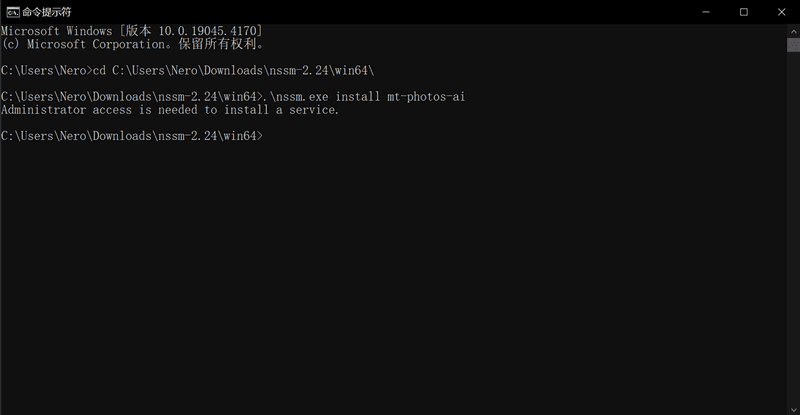Click the "Microsoft Windows" text on first line

tap(60, 32)
